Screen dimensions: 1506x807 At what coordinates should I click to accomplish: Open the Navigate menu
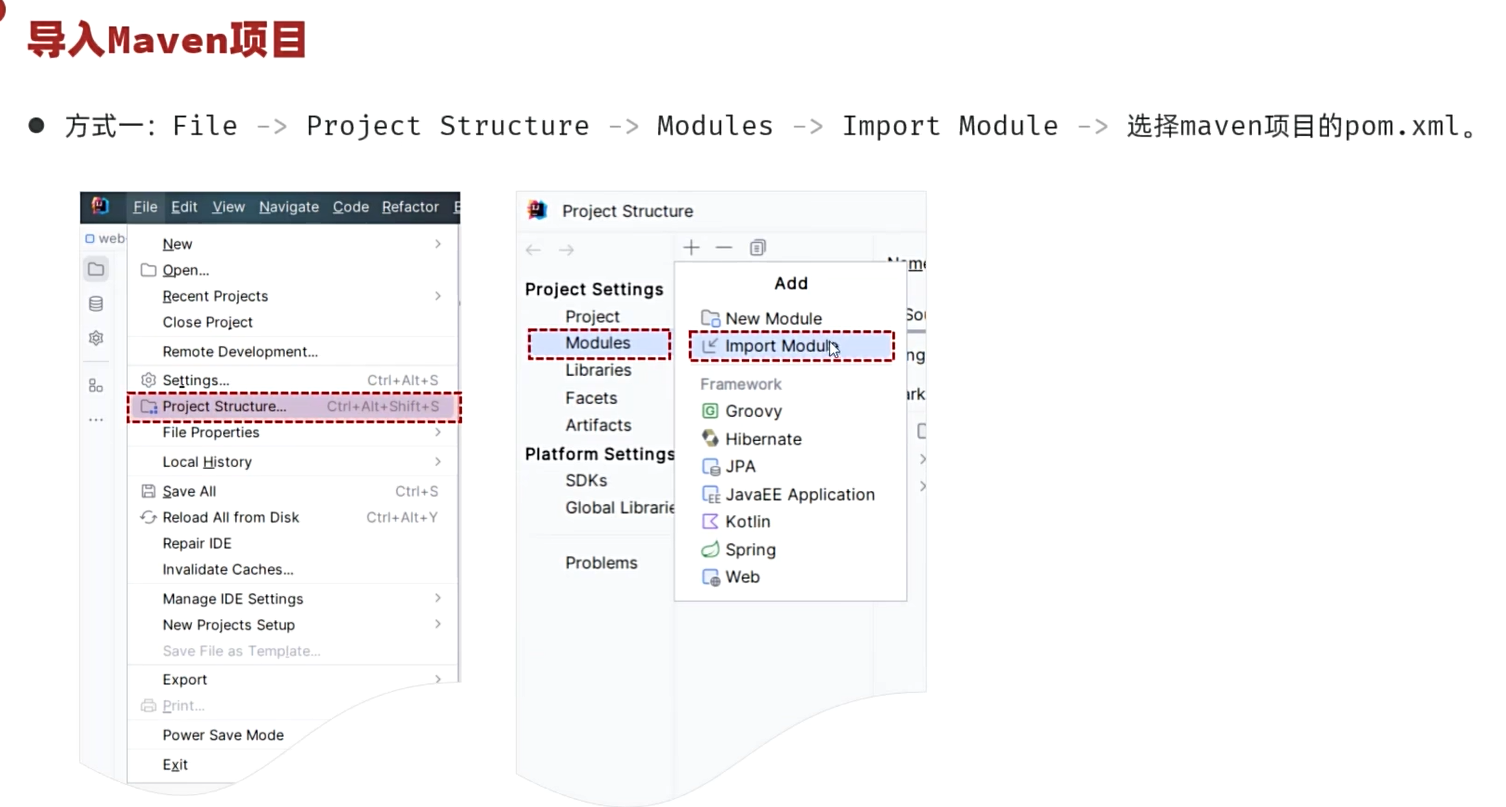click(289, 207)
